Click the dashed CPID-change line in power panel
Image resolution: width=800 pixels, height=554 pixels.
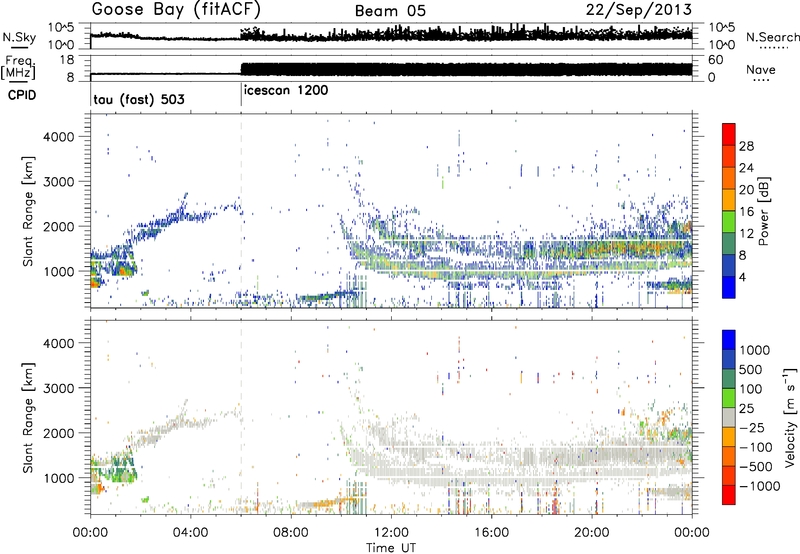(x=241, y=209)
